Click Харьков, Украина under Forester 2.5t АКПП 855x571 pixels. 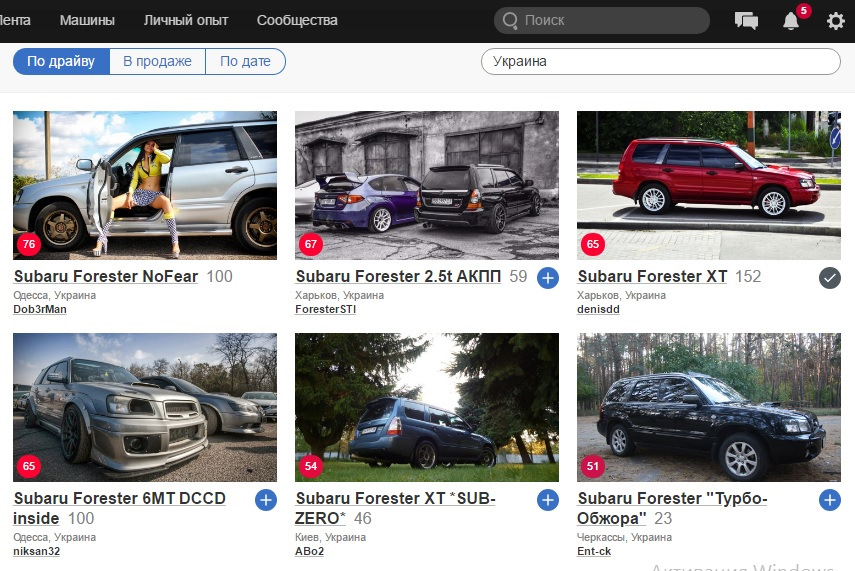339,295
